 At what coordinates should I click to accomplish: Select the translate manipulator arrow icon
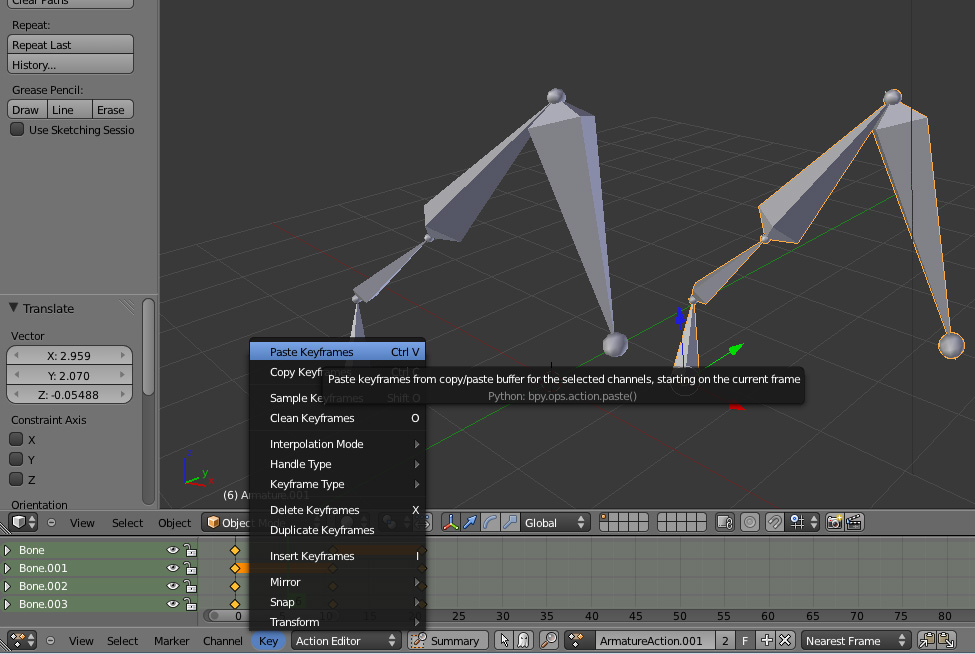coord(470,522)
